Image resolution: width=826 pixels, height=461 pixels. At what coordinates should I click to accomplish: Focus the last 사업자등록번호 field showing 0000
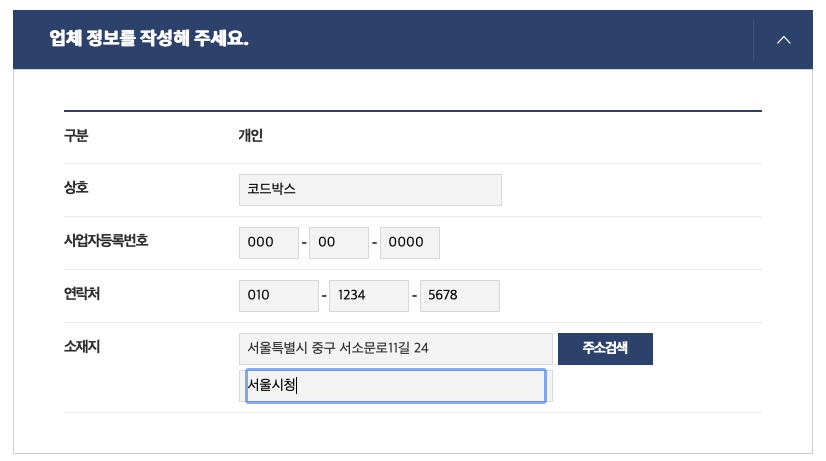pos(409,243)
